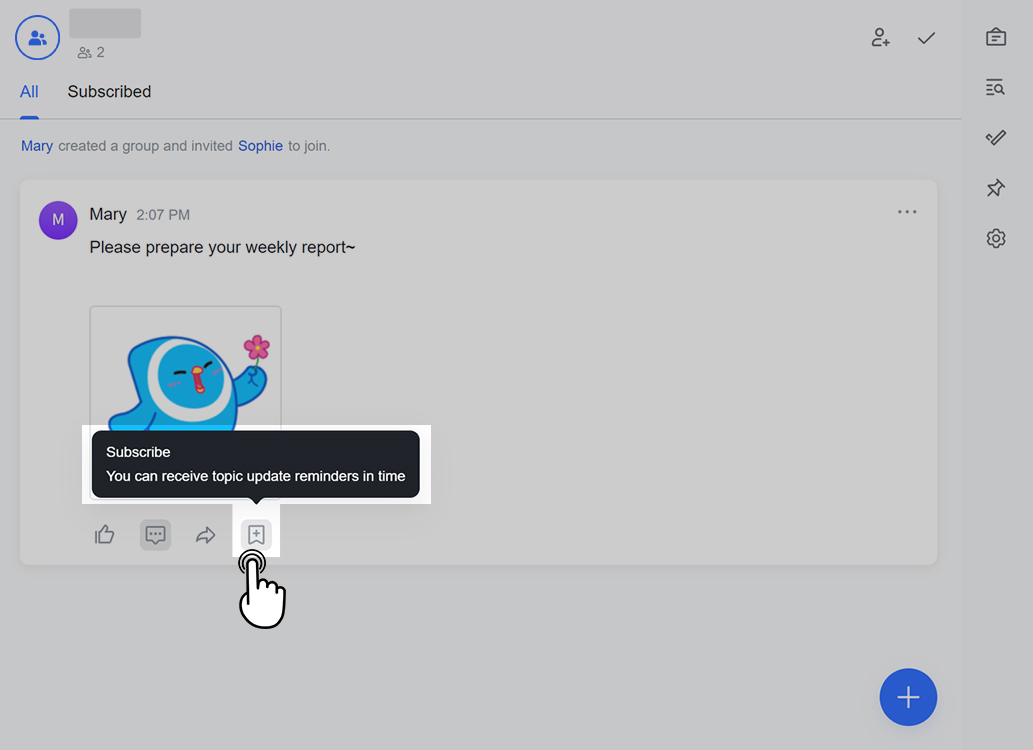Open pinned items via the pin icon
The image size is (1033, 750).
click(995, 188)
